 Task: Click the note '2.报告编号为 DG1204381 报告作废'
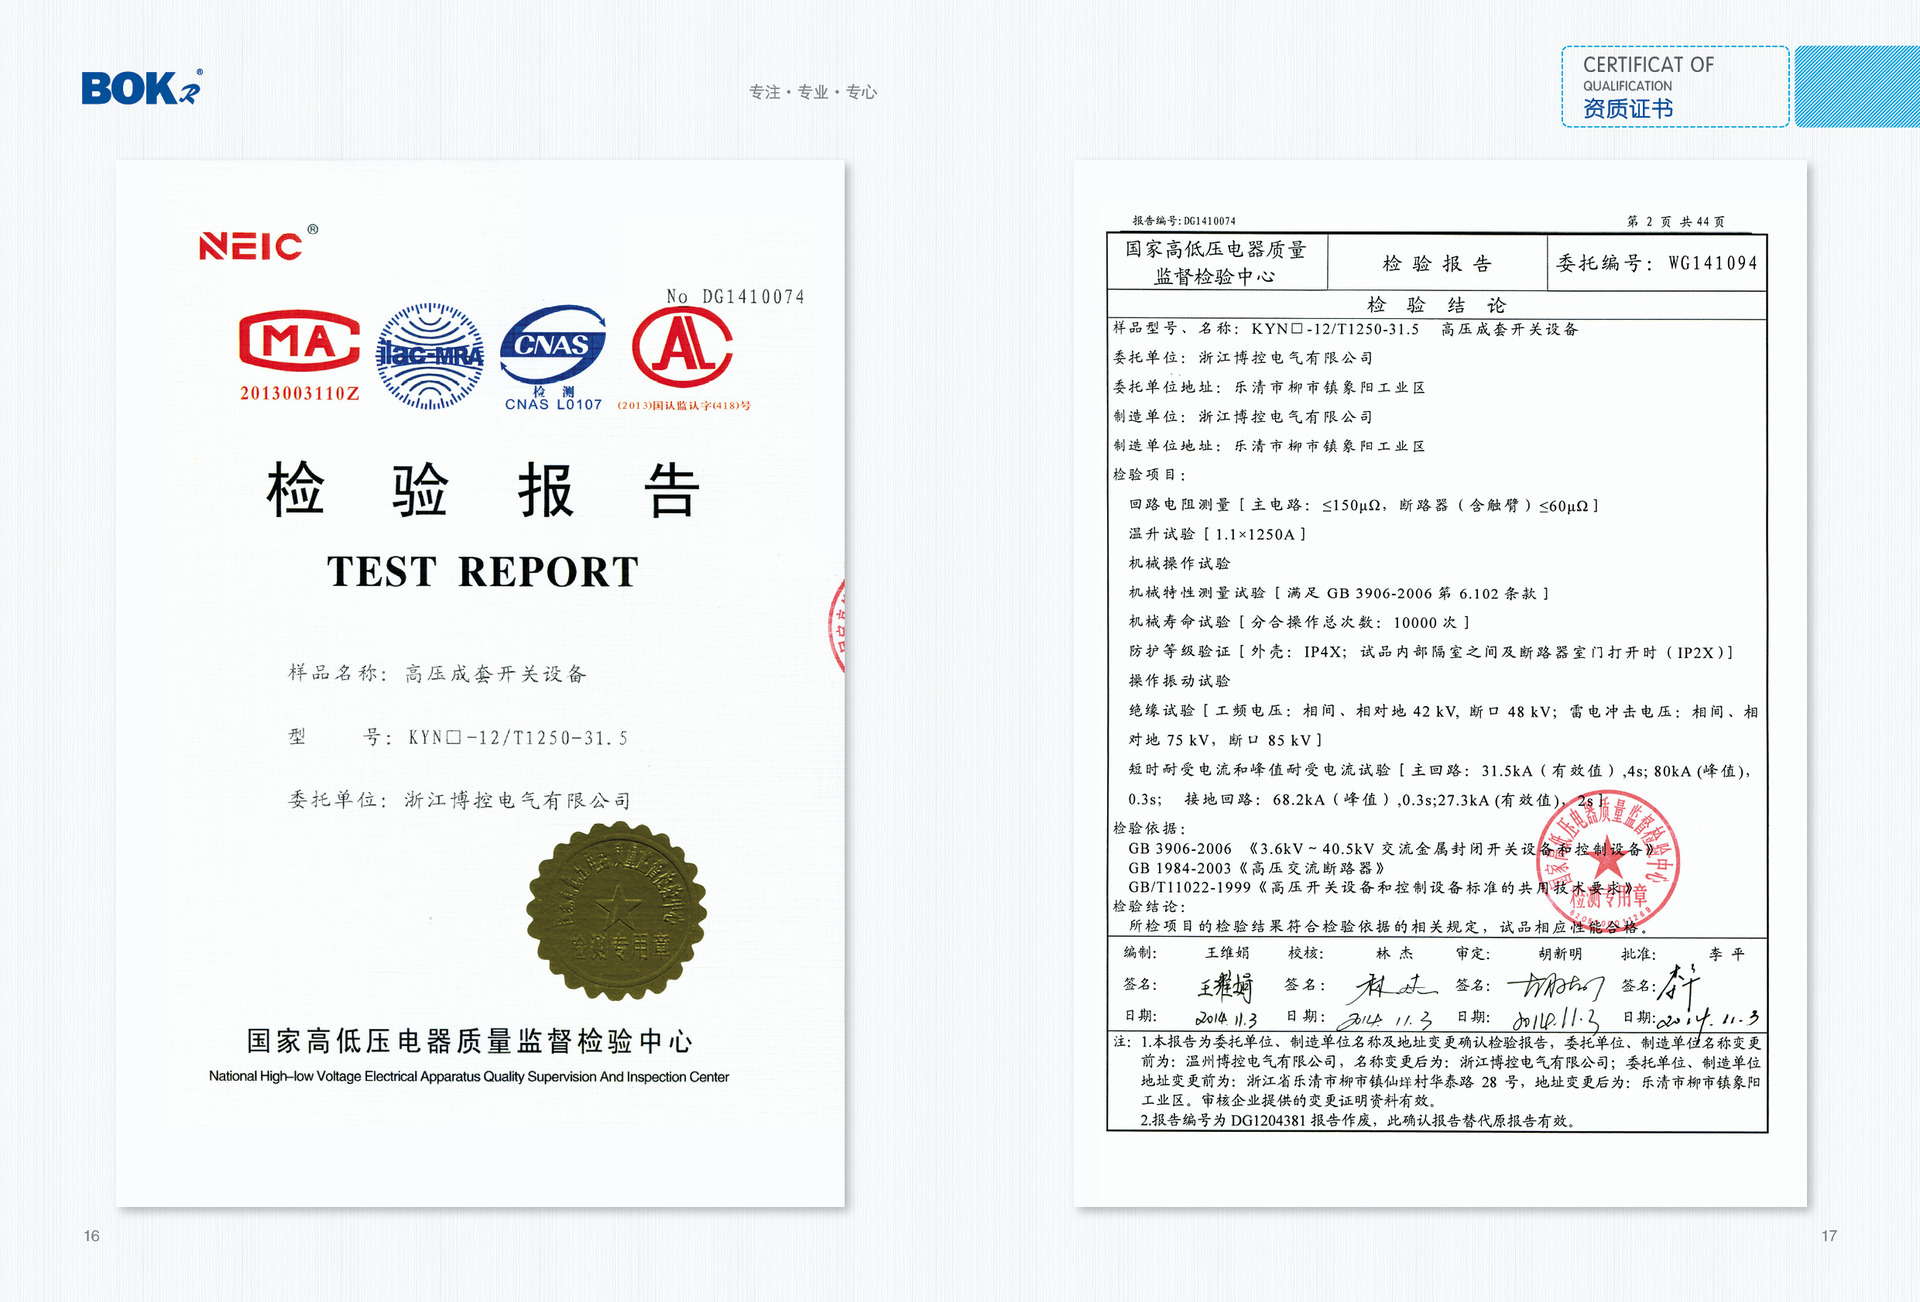(x=1358, y=1121)
